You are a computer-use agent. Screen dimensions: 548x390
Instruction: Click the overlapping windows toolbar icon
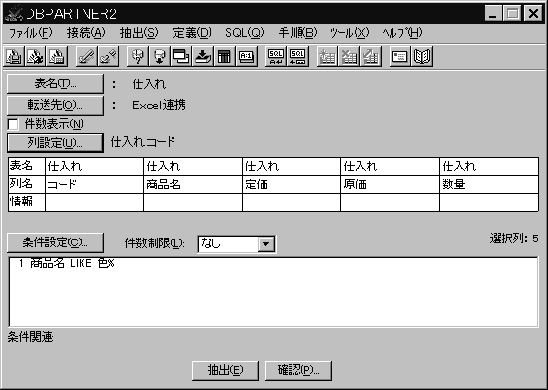[181, 56]
